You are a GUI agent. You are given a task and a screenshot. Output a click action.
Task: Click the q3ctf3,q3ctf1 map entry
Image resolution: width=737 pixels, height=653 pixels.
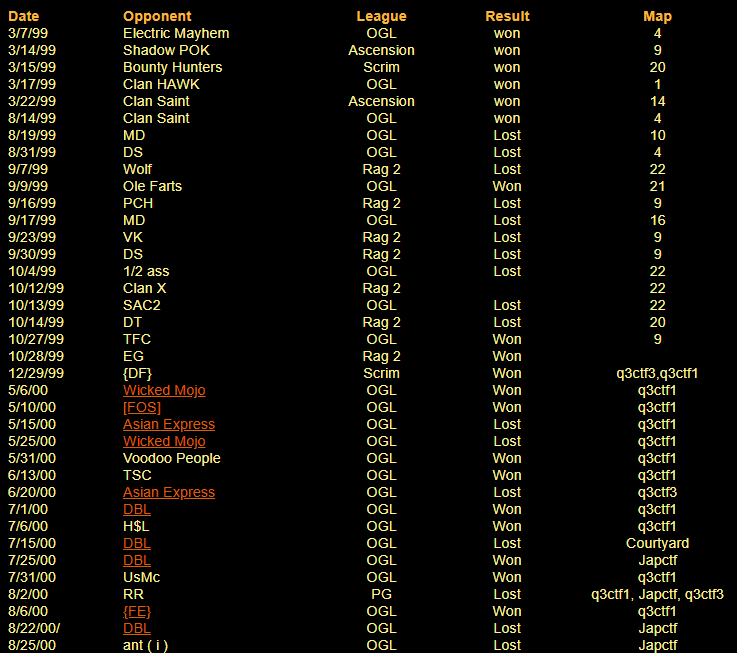(657, 373)
